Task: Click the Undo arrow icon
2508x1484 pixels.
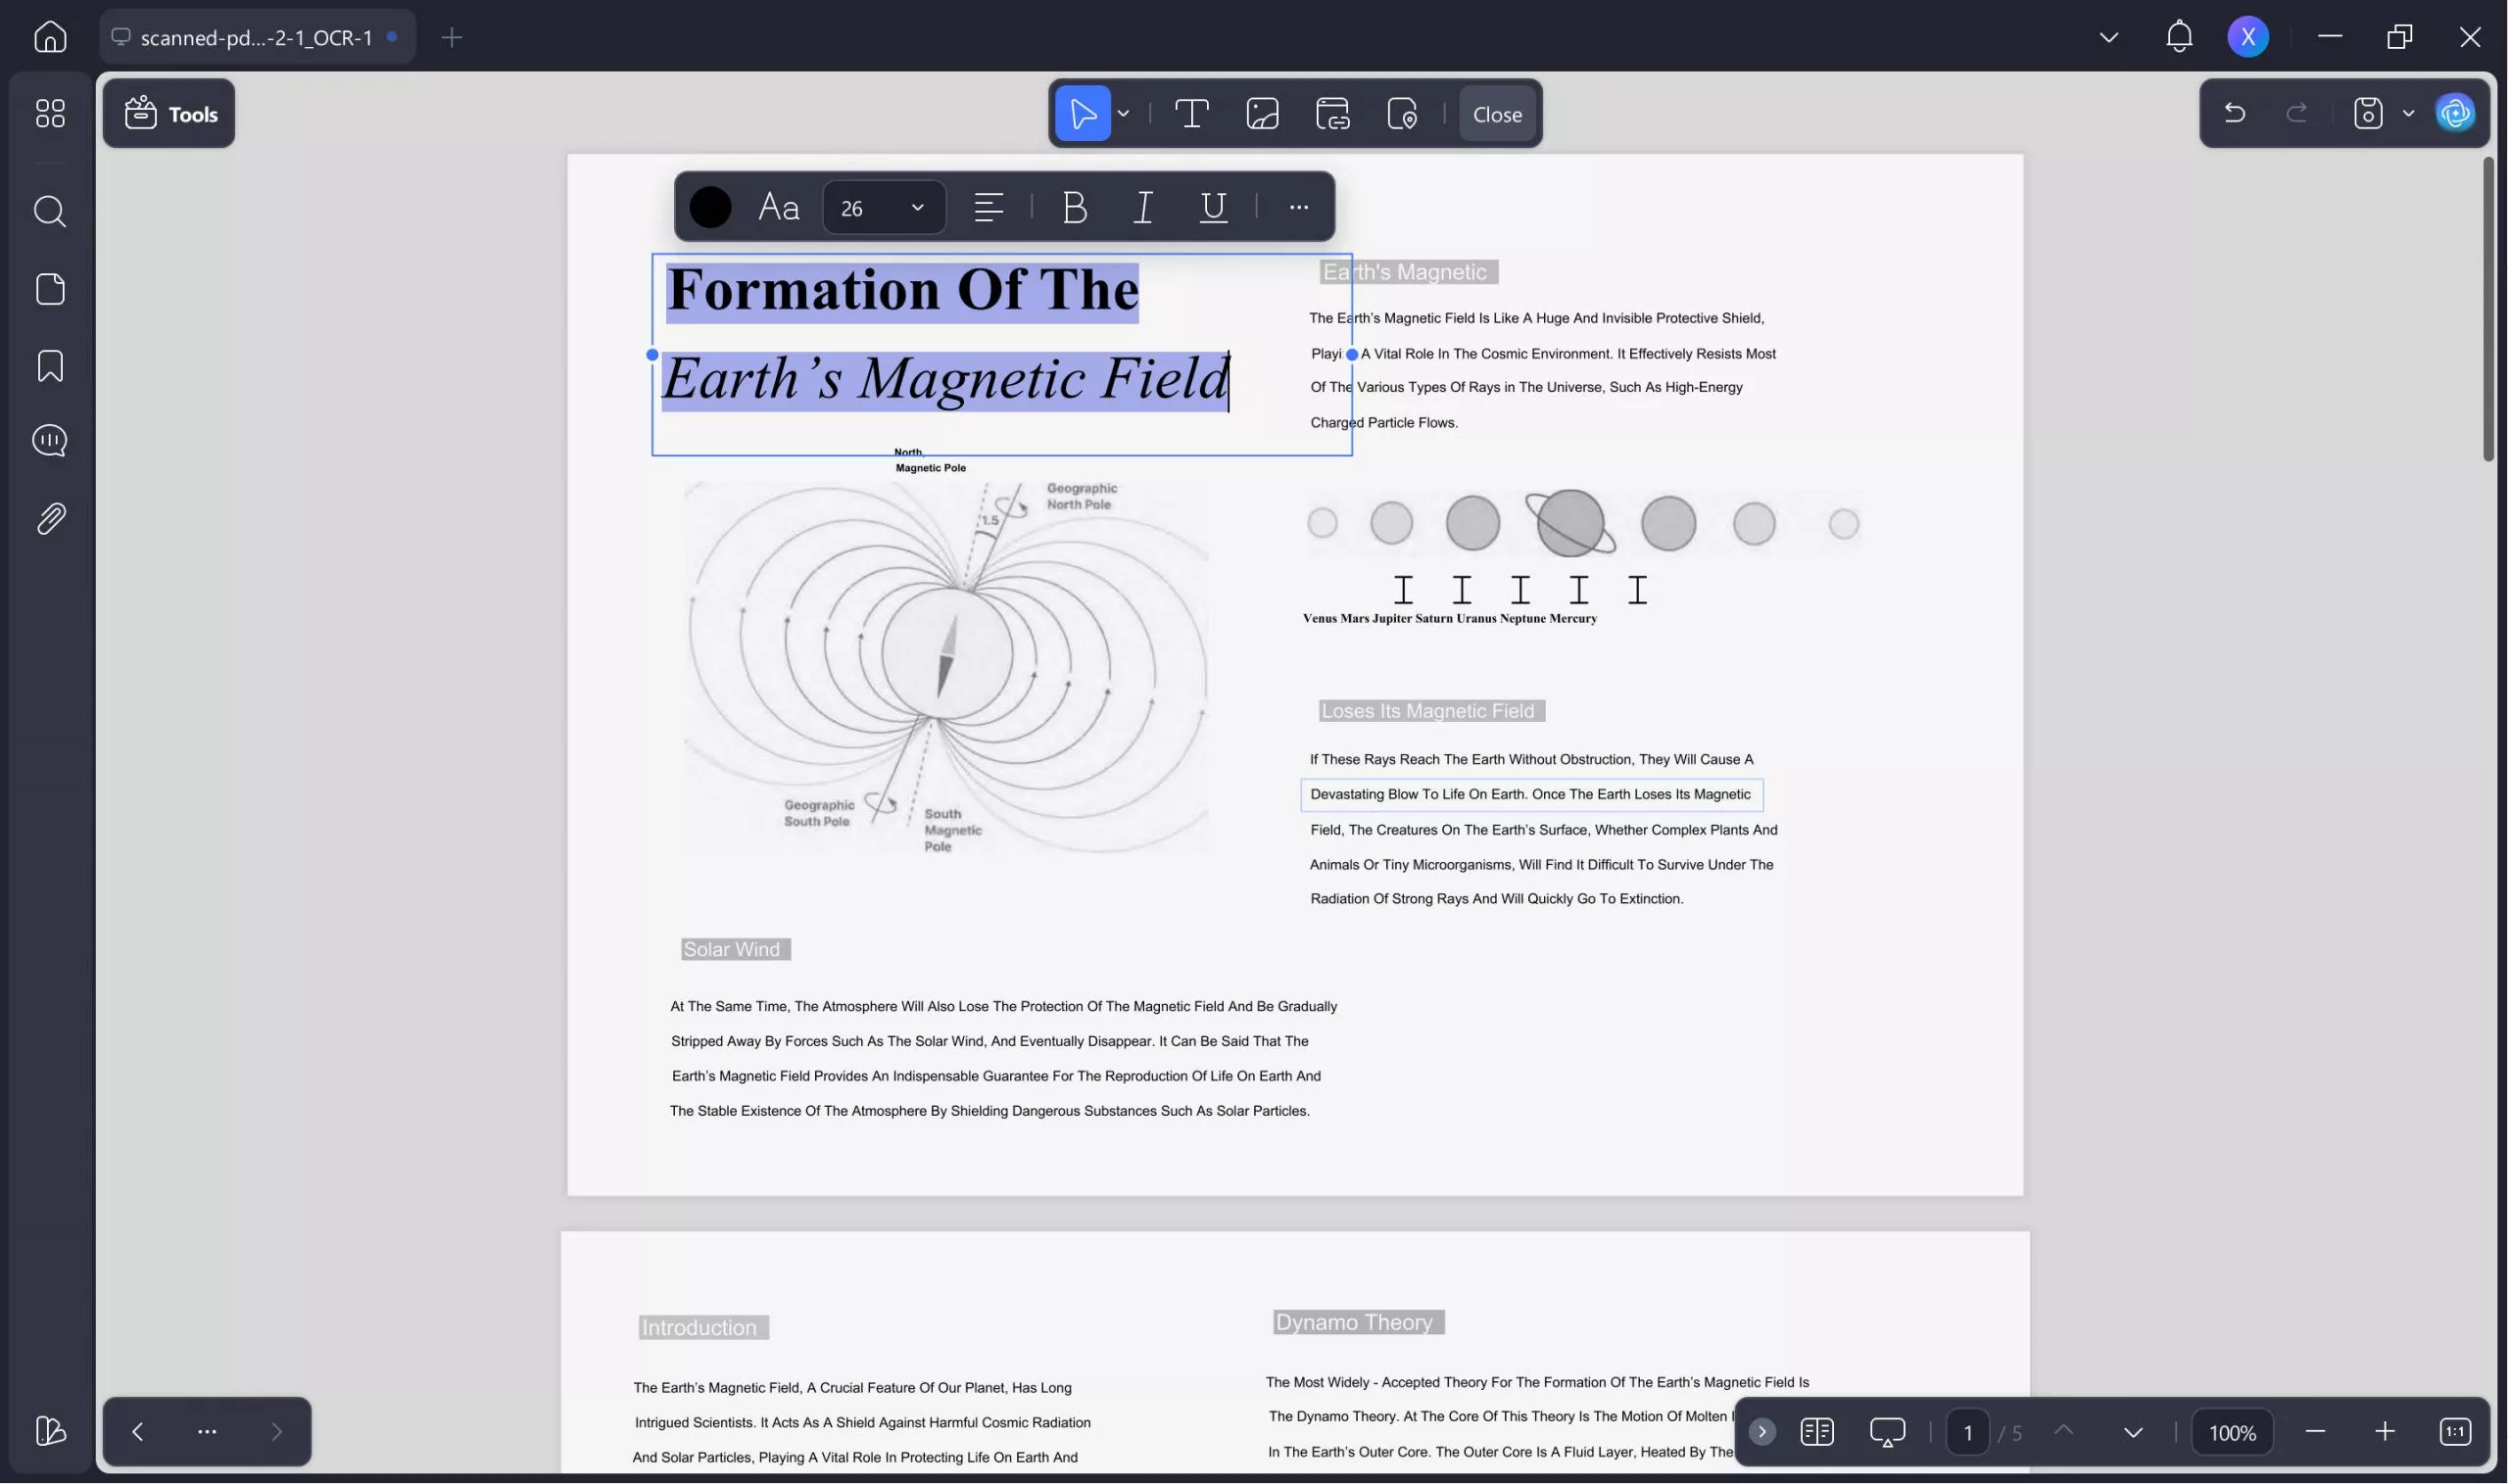Action: (x=2234, y=113)
